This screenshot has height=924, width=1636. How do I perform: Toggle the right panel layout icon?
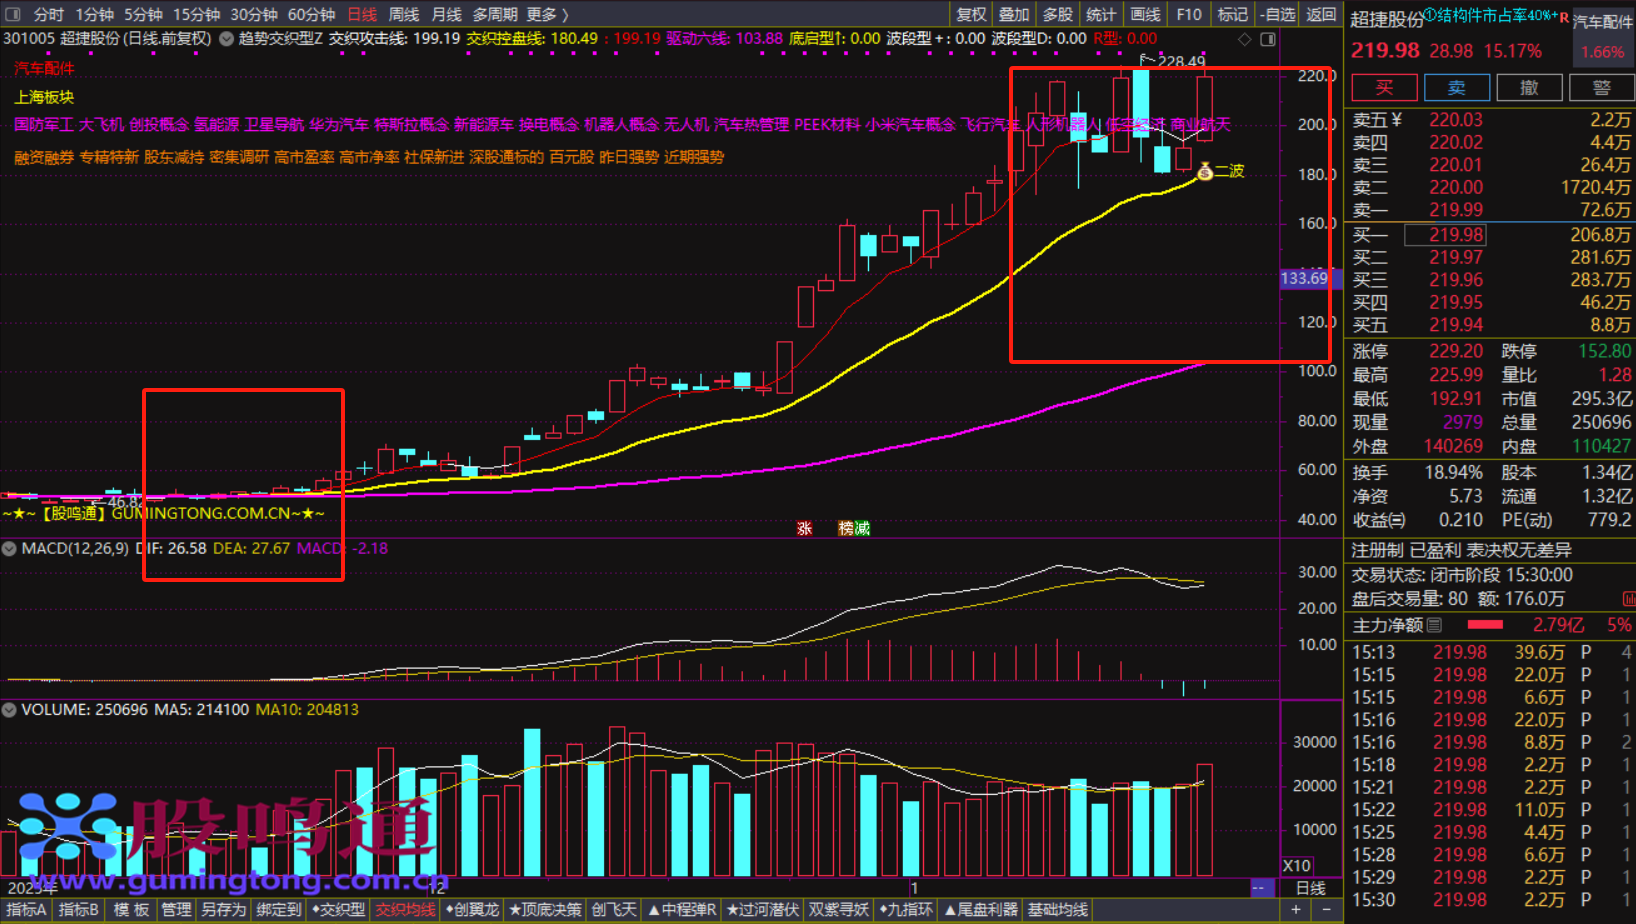tap(1268, 39)
